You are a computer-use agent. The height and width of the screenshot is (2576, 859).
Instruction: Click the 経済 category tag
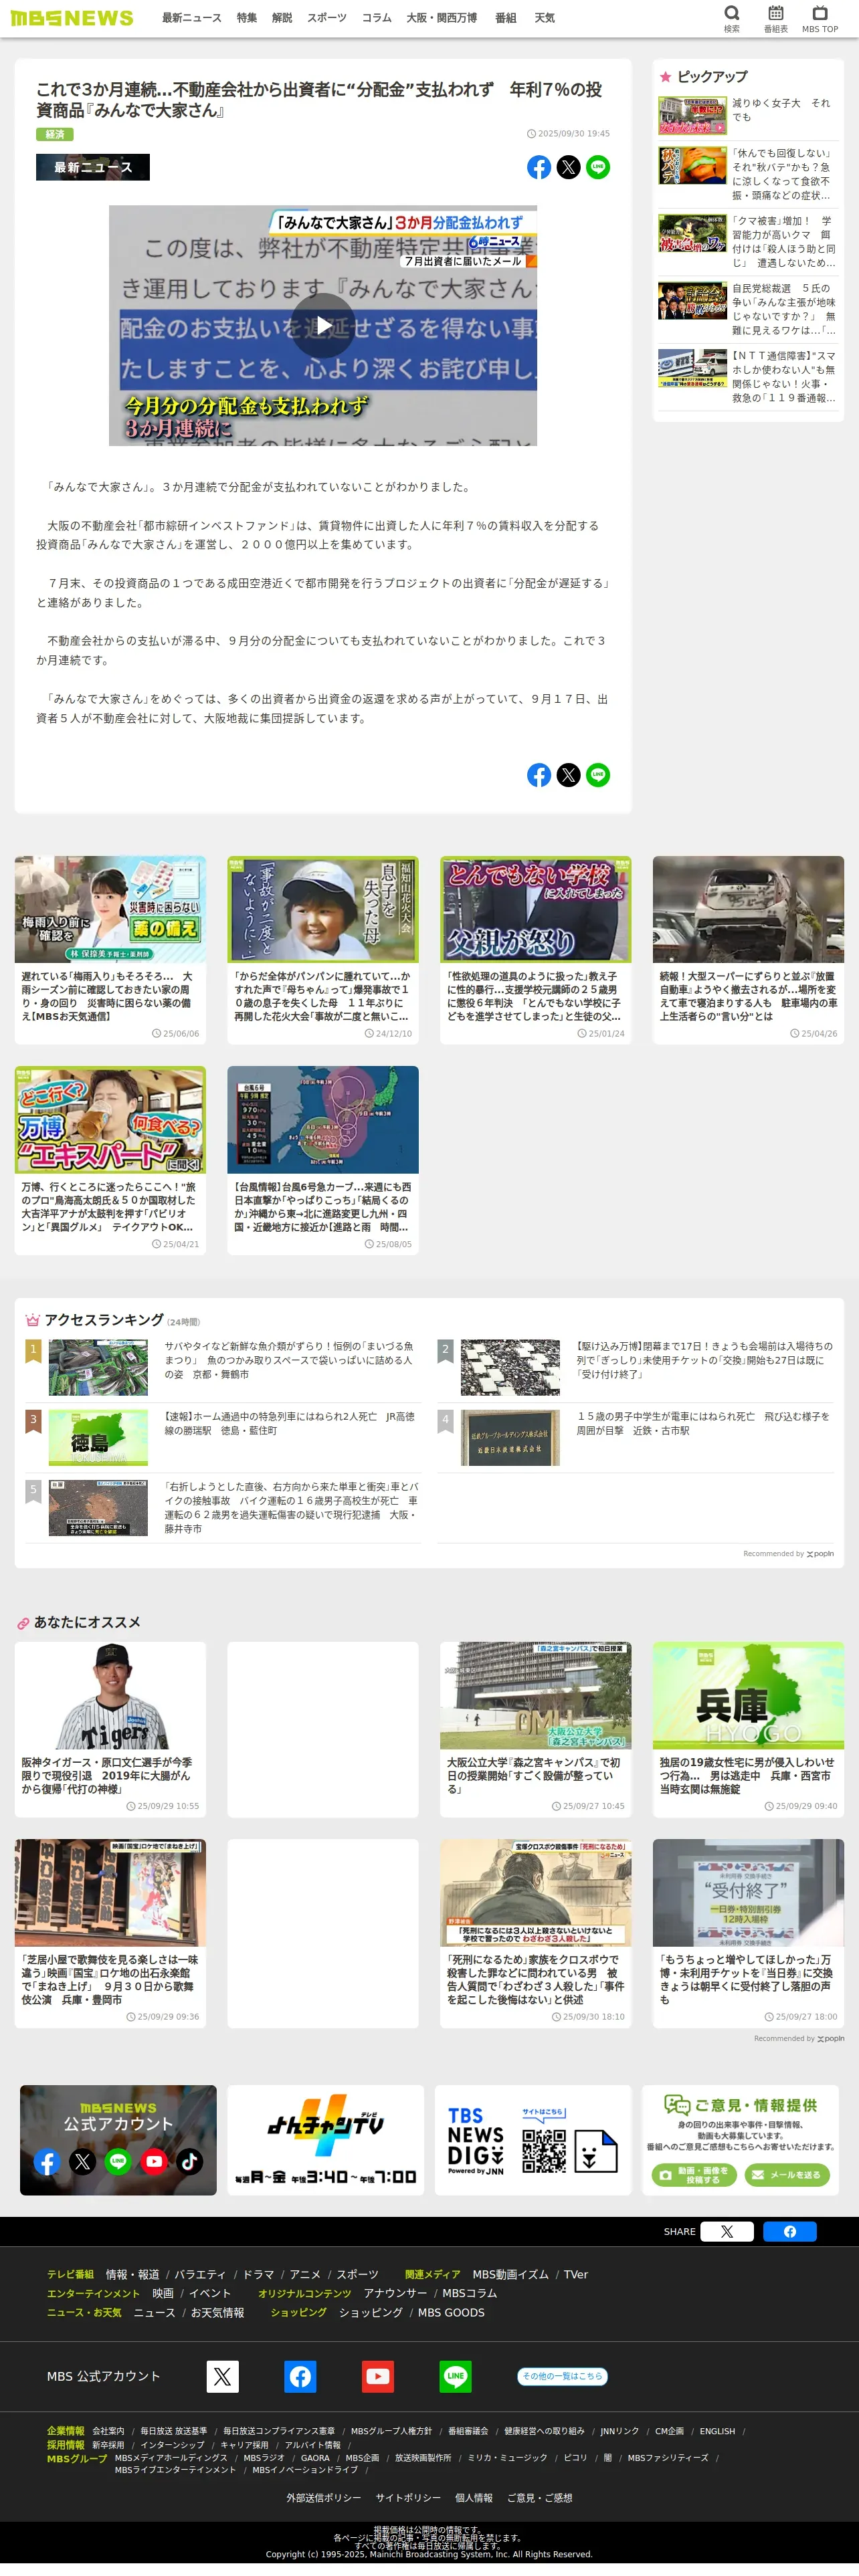[55, 134]
